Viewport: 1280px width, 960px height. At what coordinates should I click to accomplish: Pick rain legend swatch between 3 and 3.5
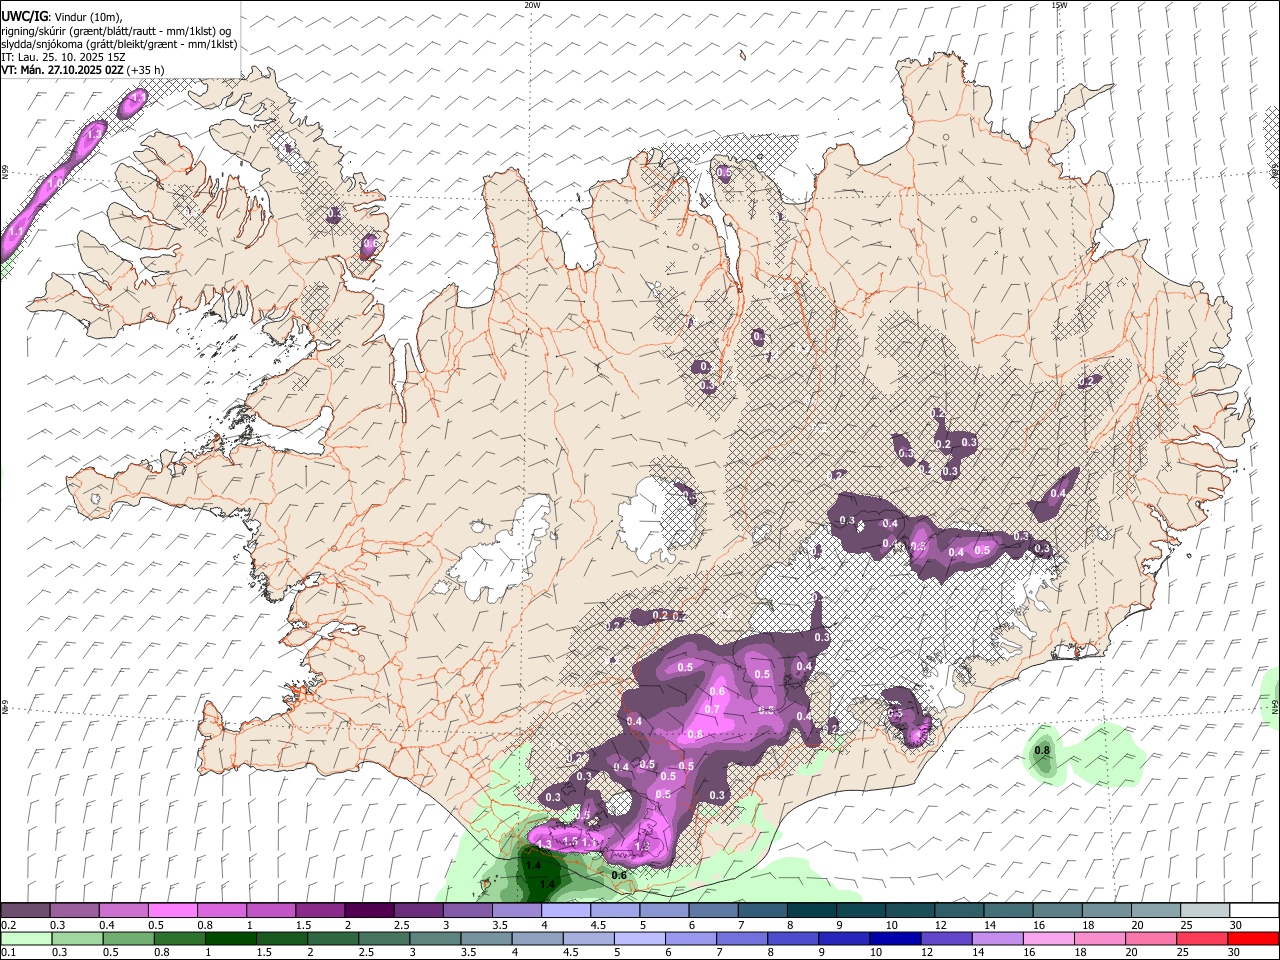click(x=435, y=939)
